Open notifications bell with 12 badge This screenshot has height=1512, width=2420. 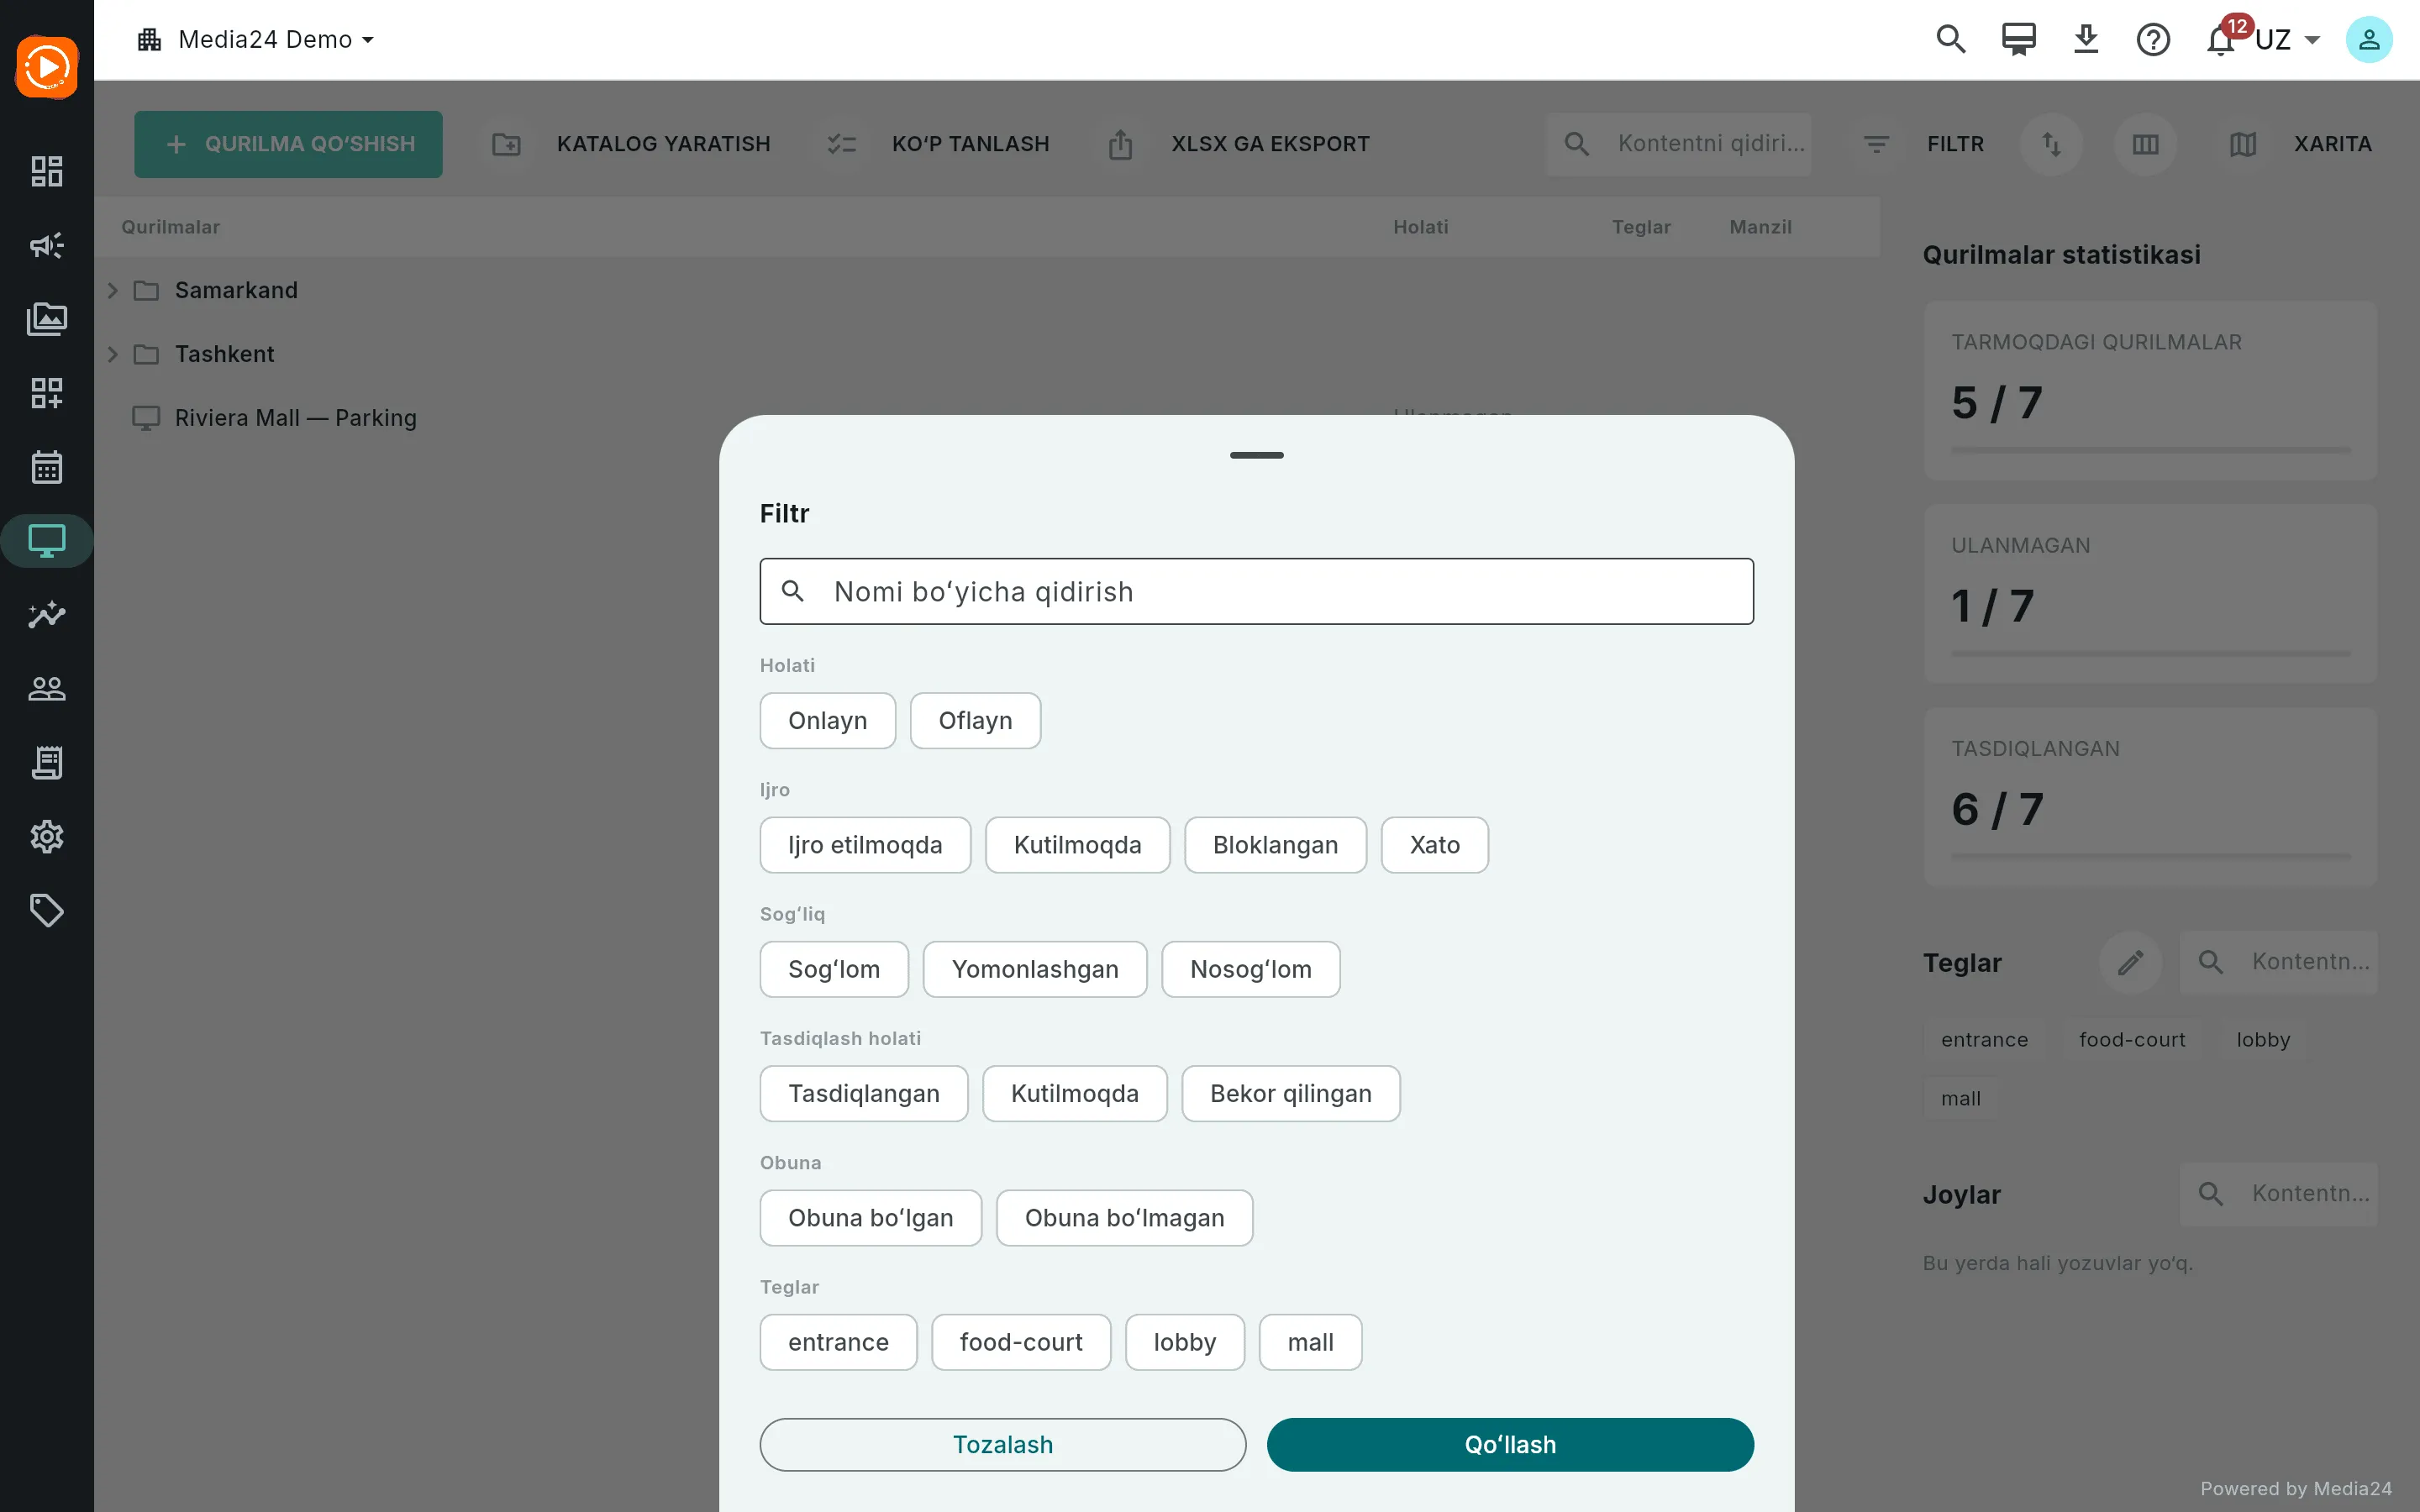[2222, 40]
